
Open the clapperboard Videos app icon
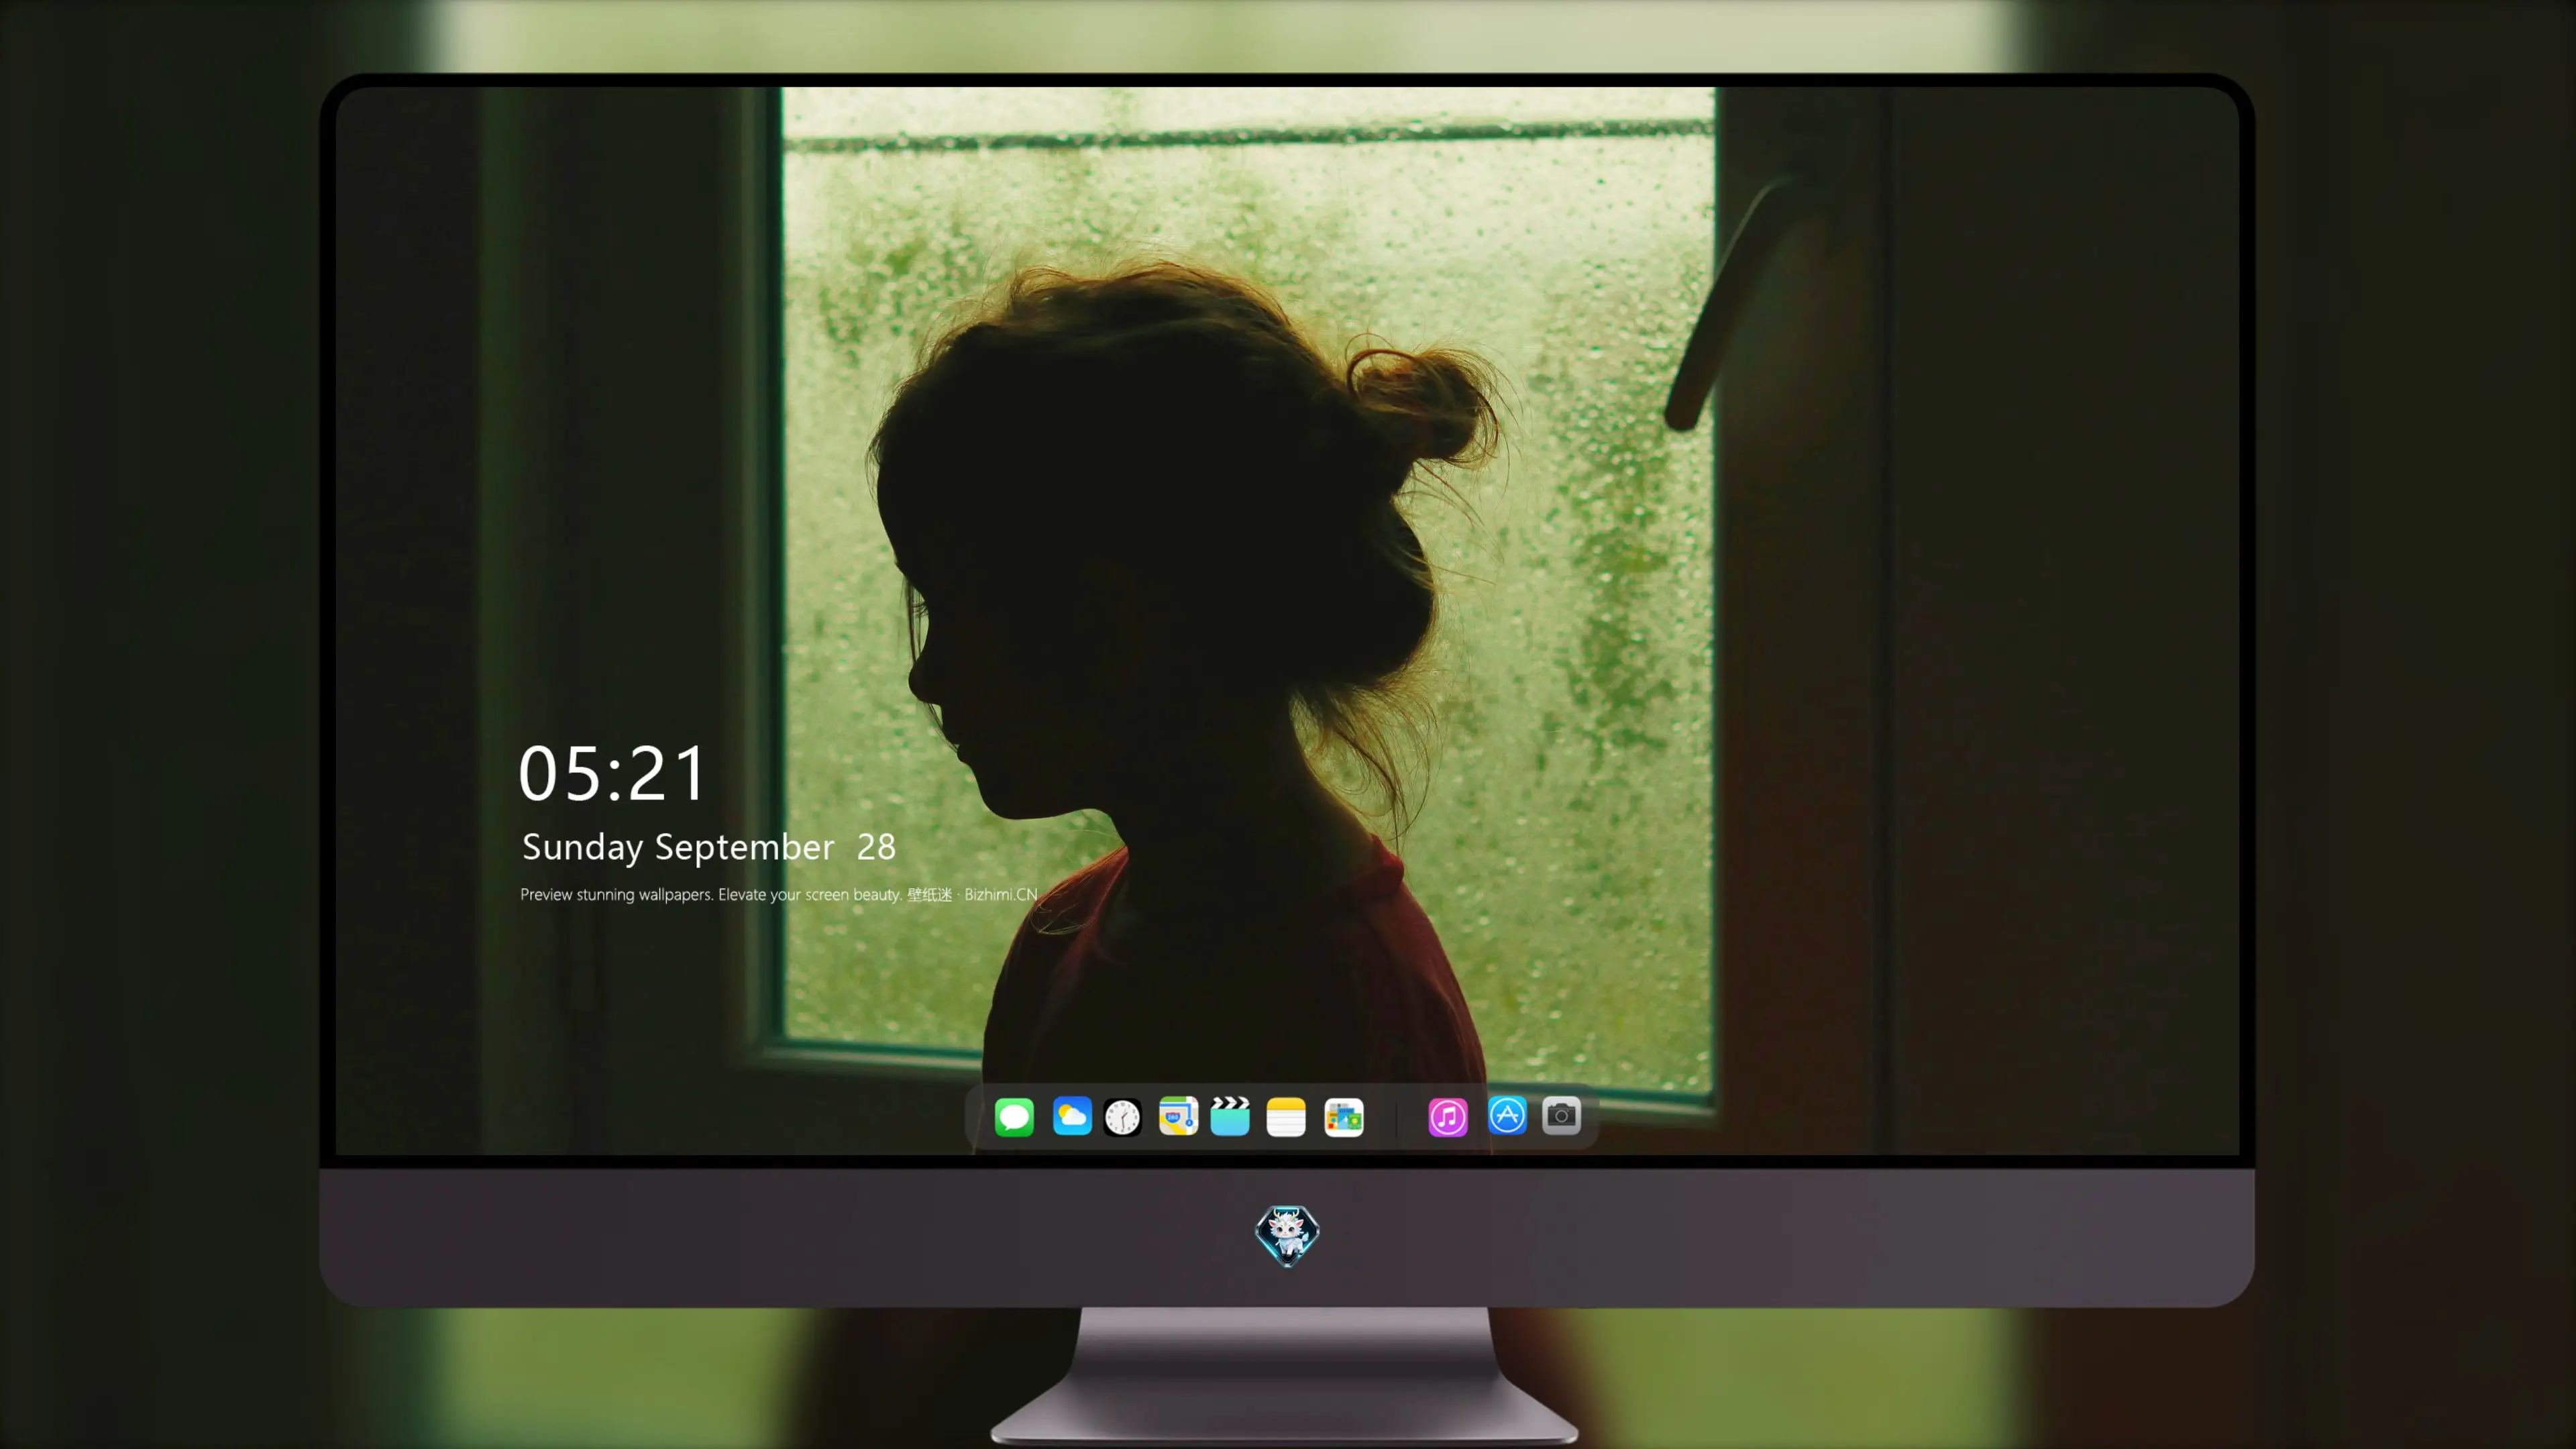[x=1230, y=1117]
